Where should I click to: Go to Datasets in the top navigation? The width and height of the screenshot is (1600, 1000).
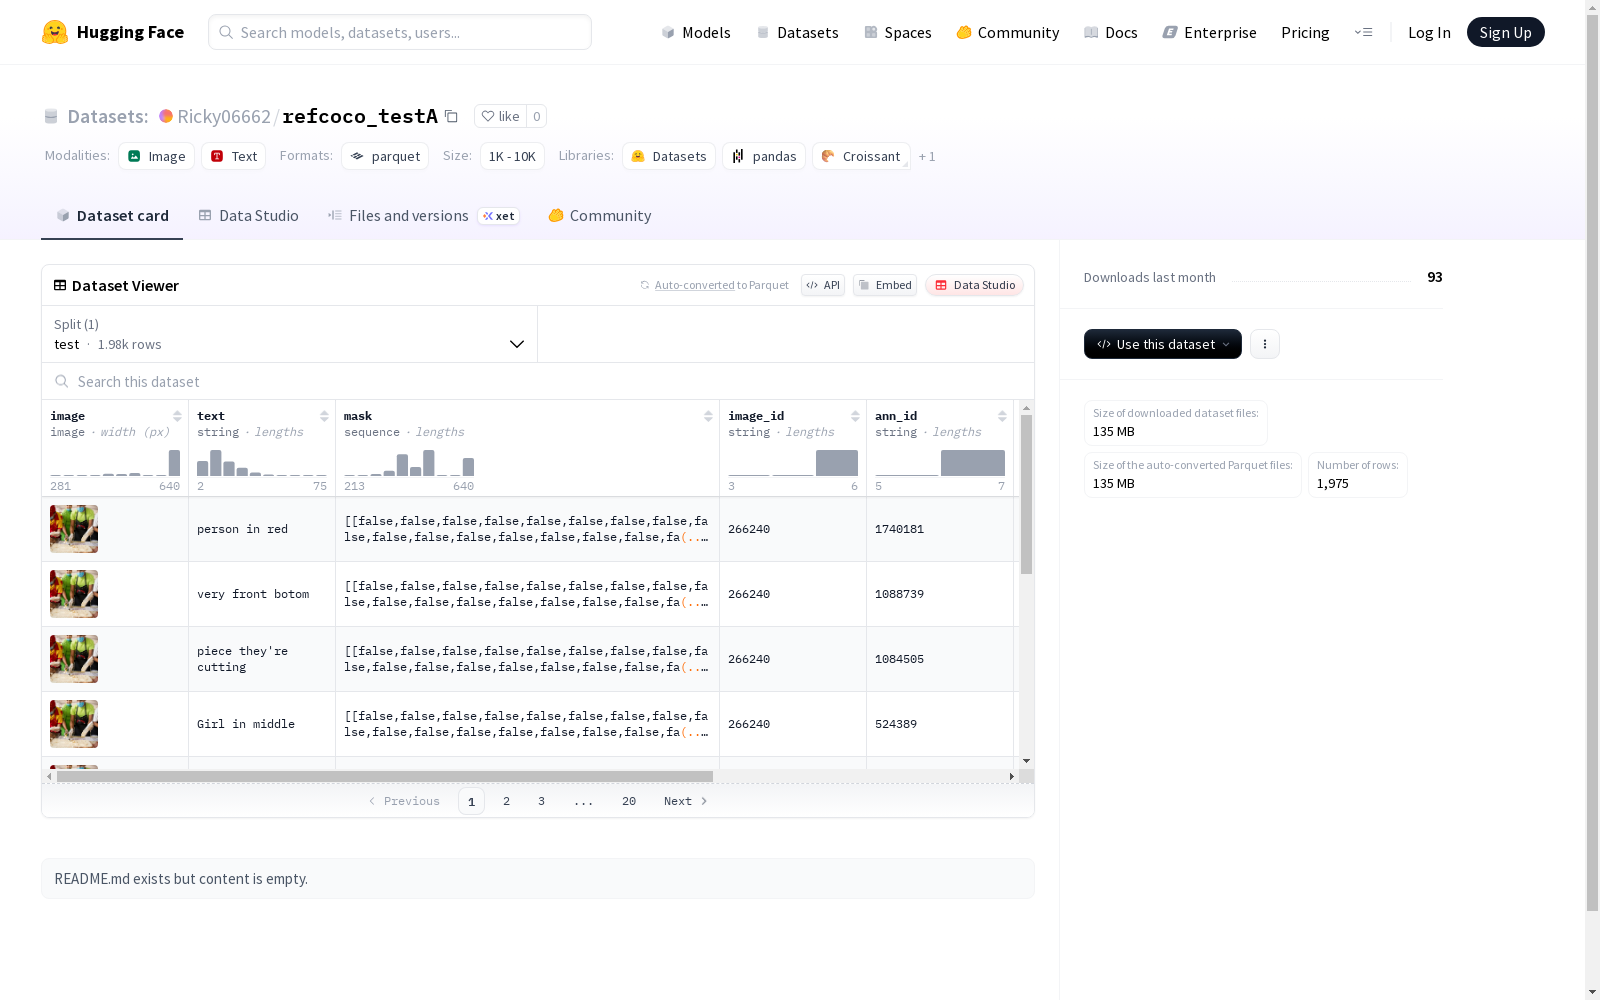click(x=797, y=32)
